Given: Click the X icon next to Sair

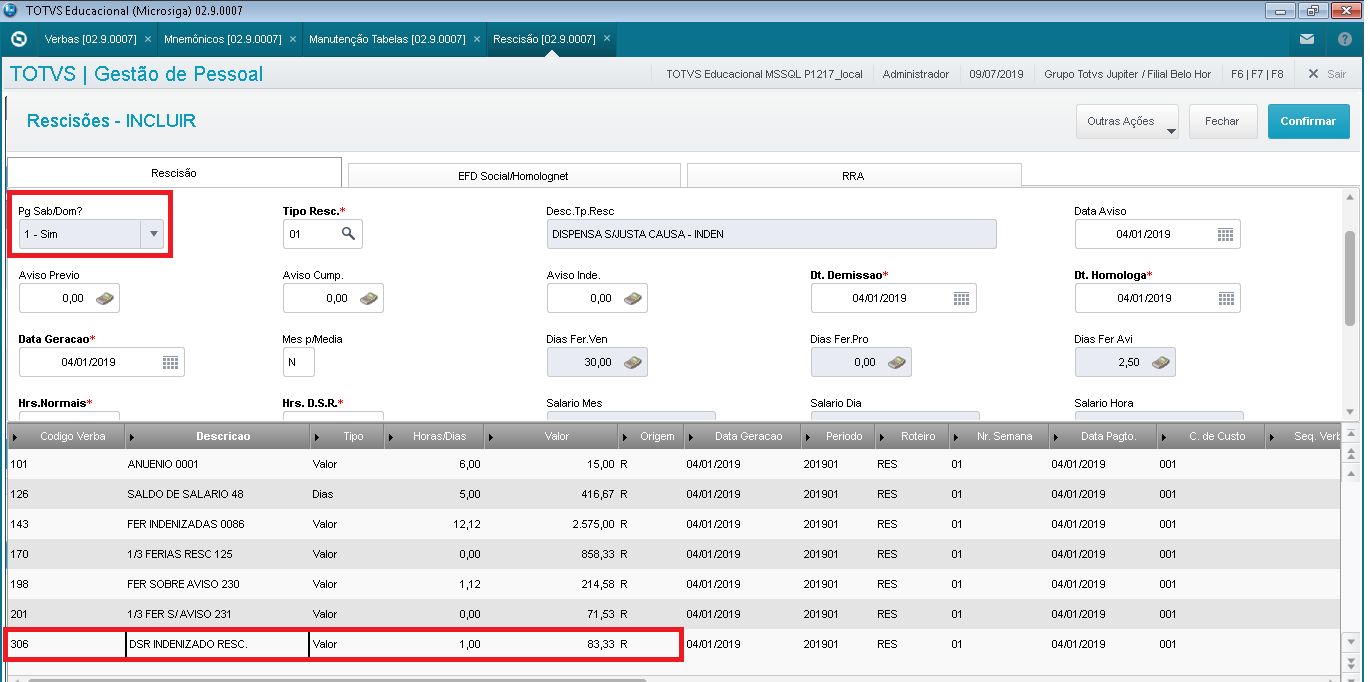Looking at the screenshot, I should [x=1313, y=74].
